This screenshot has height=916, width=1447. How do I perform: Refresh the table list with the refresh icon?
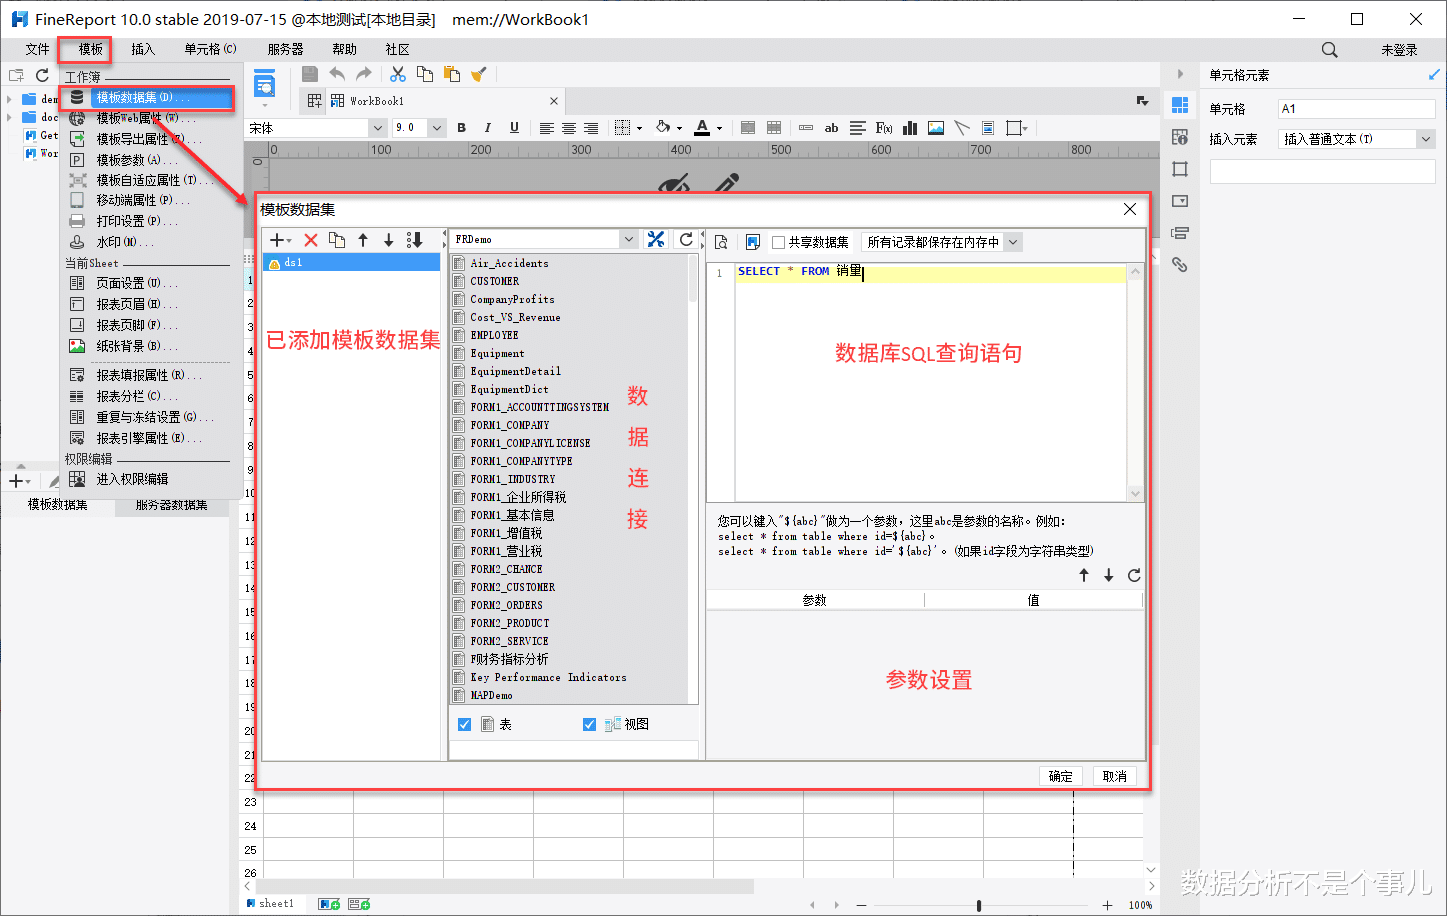pos(688,239)
